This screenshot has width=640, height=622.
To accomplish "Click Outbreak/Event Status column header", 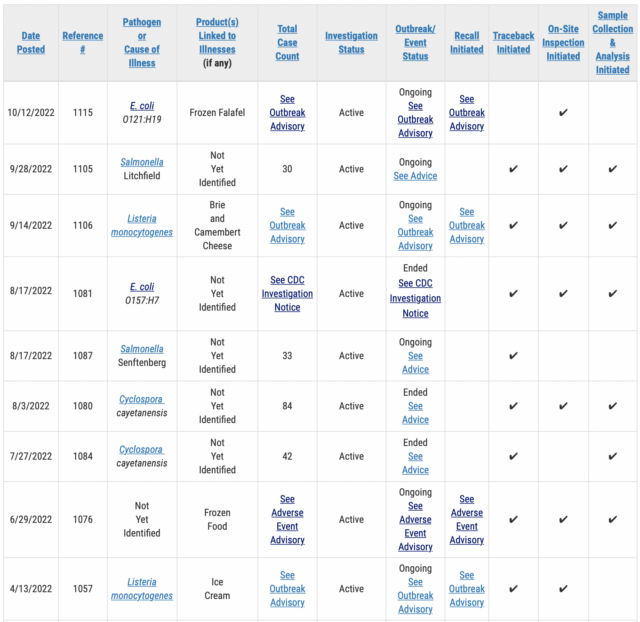I will point(415,42).
